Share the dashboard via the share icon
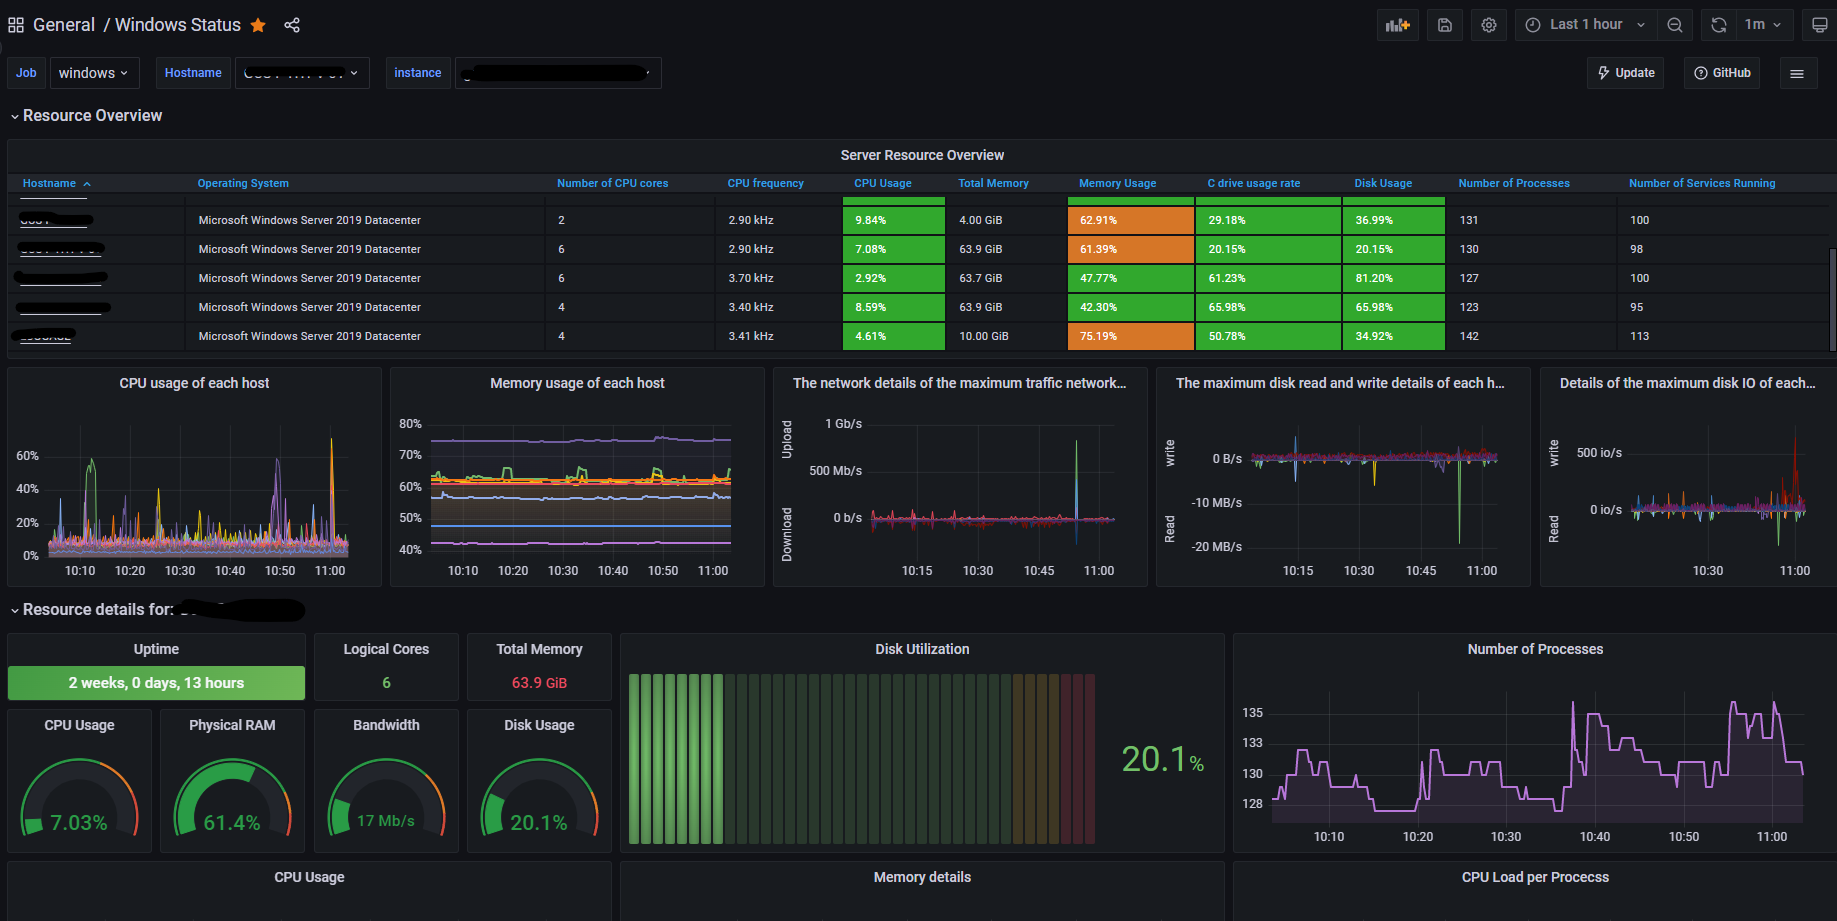1837x921 pixels. pyautogui.click(x=292, y=25)
